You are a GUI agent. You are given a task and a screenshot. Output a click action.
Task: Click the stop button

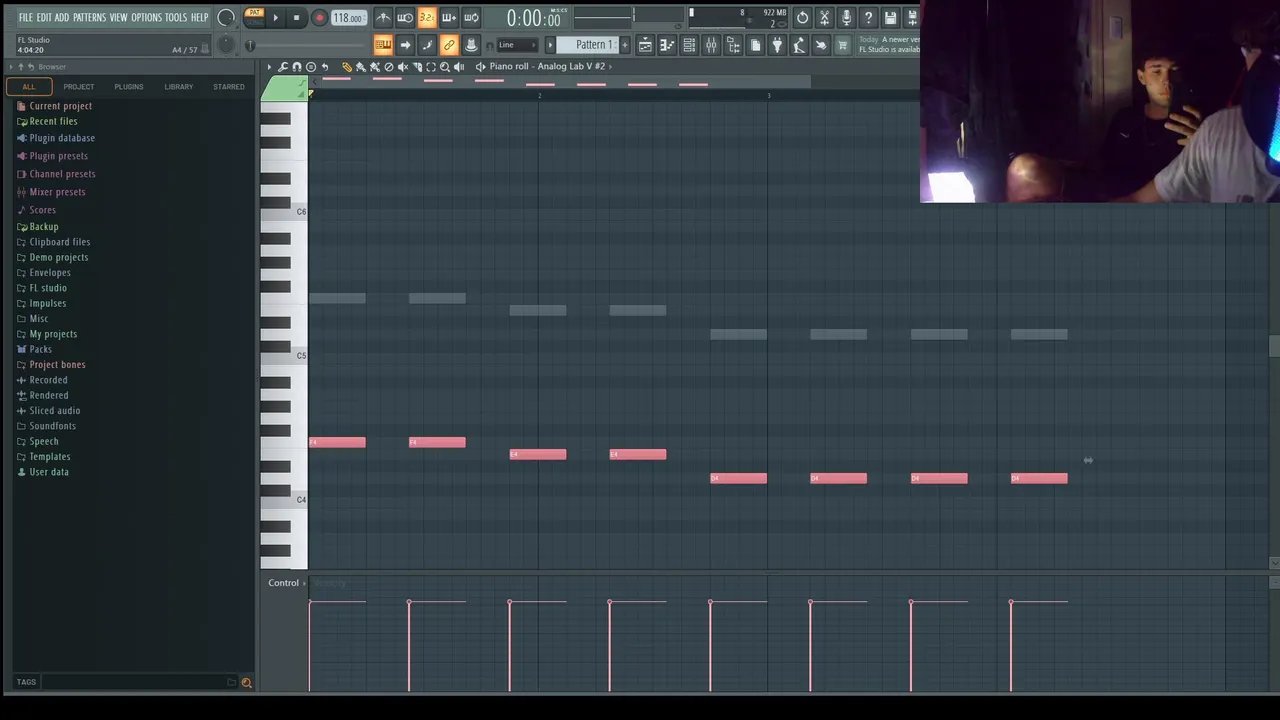296,18
